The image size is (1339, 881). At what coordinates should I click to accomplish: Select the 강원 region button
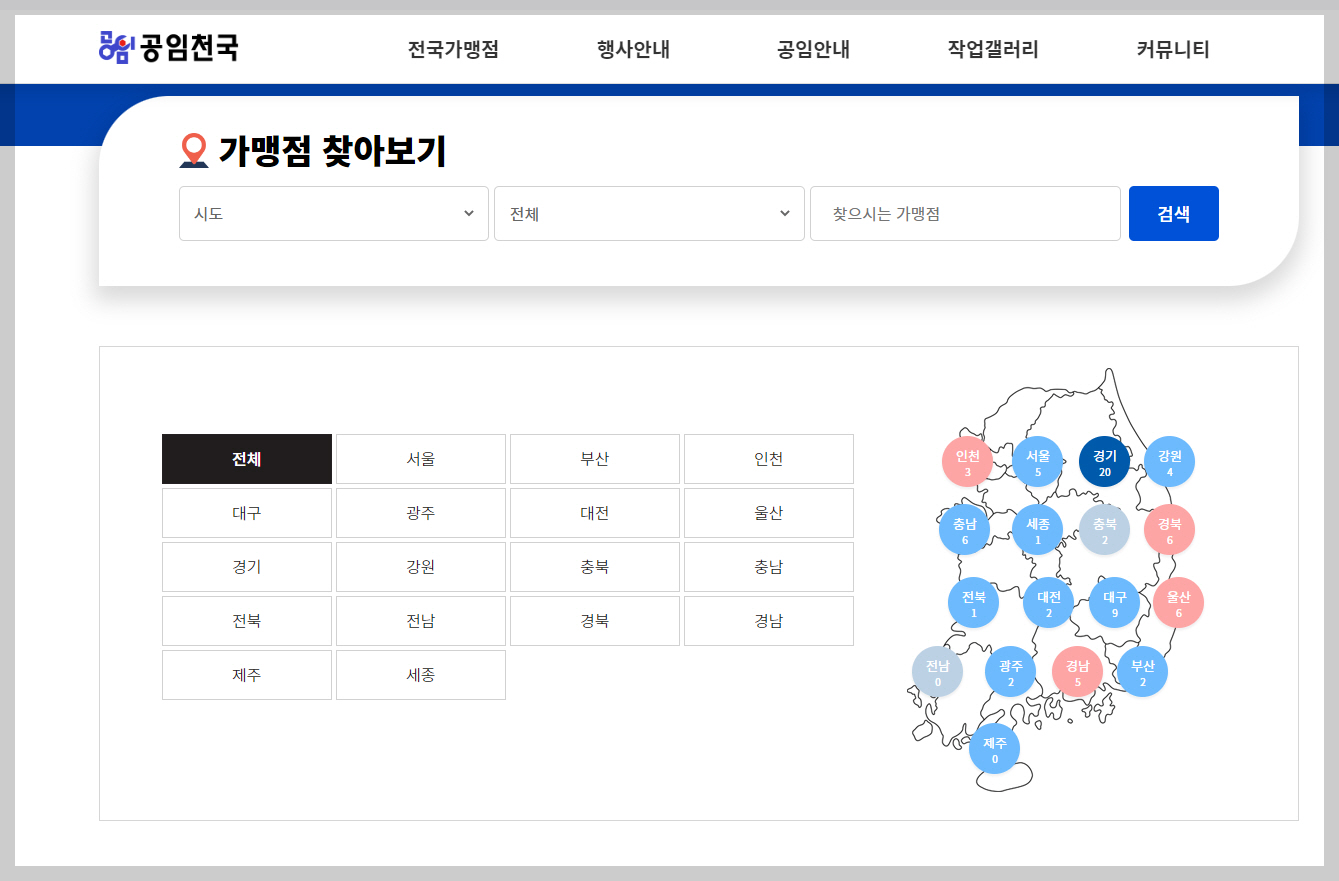(421, 567)
